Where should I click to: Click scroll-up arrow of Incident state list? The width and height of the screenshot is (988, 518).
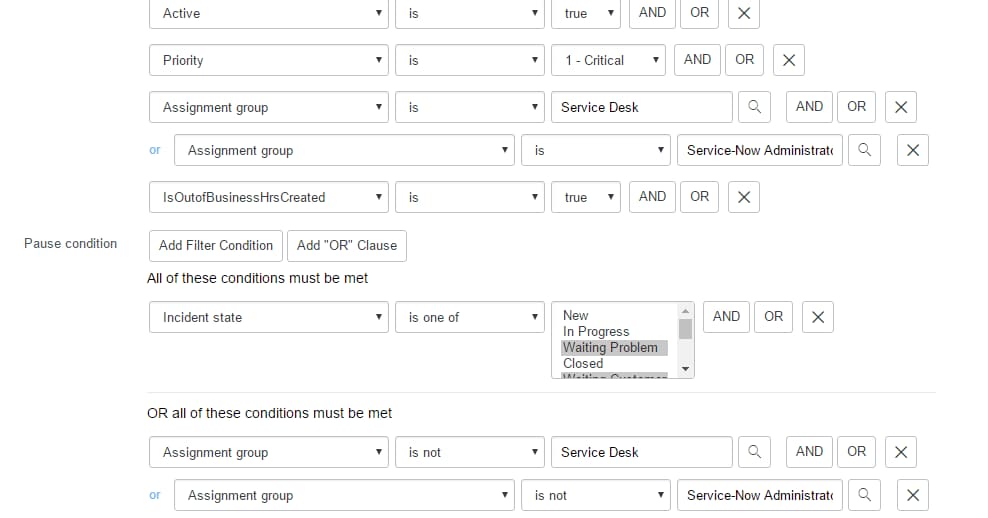[686, 311]
